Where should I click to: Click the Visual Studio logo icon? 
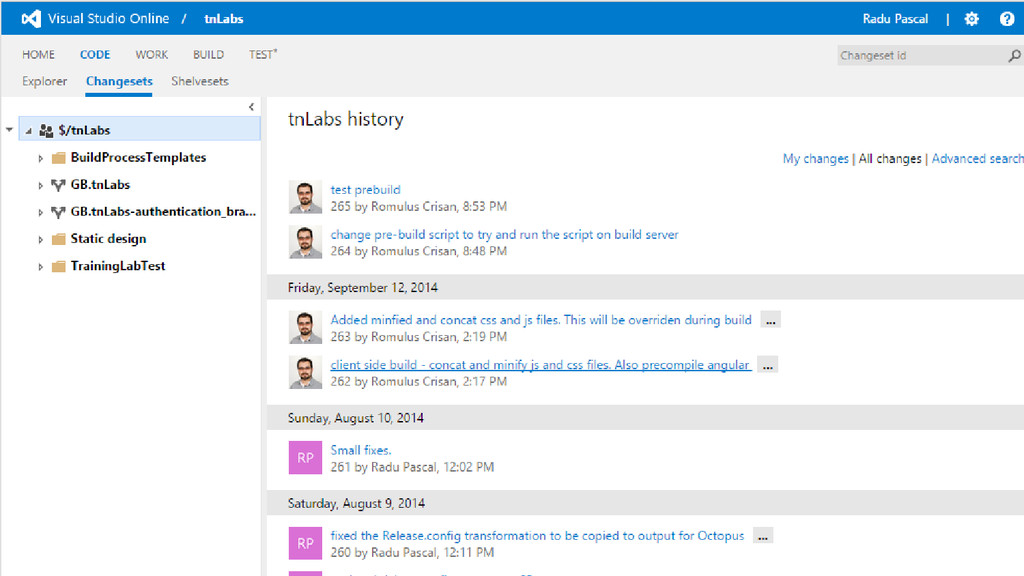tap(31, 19)
